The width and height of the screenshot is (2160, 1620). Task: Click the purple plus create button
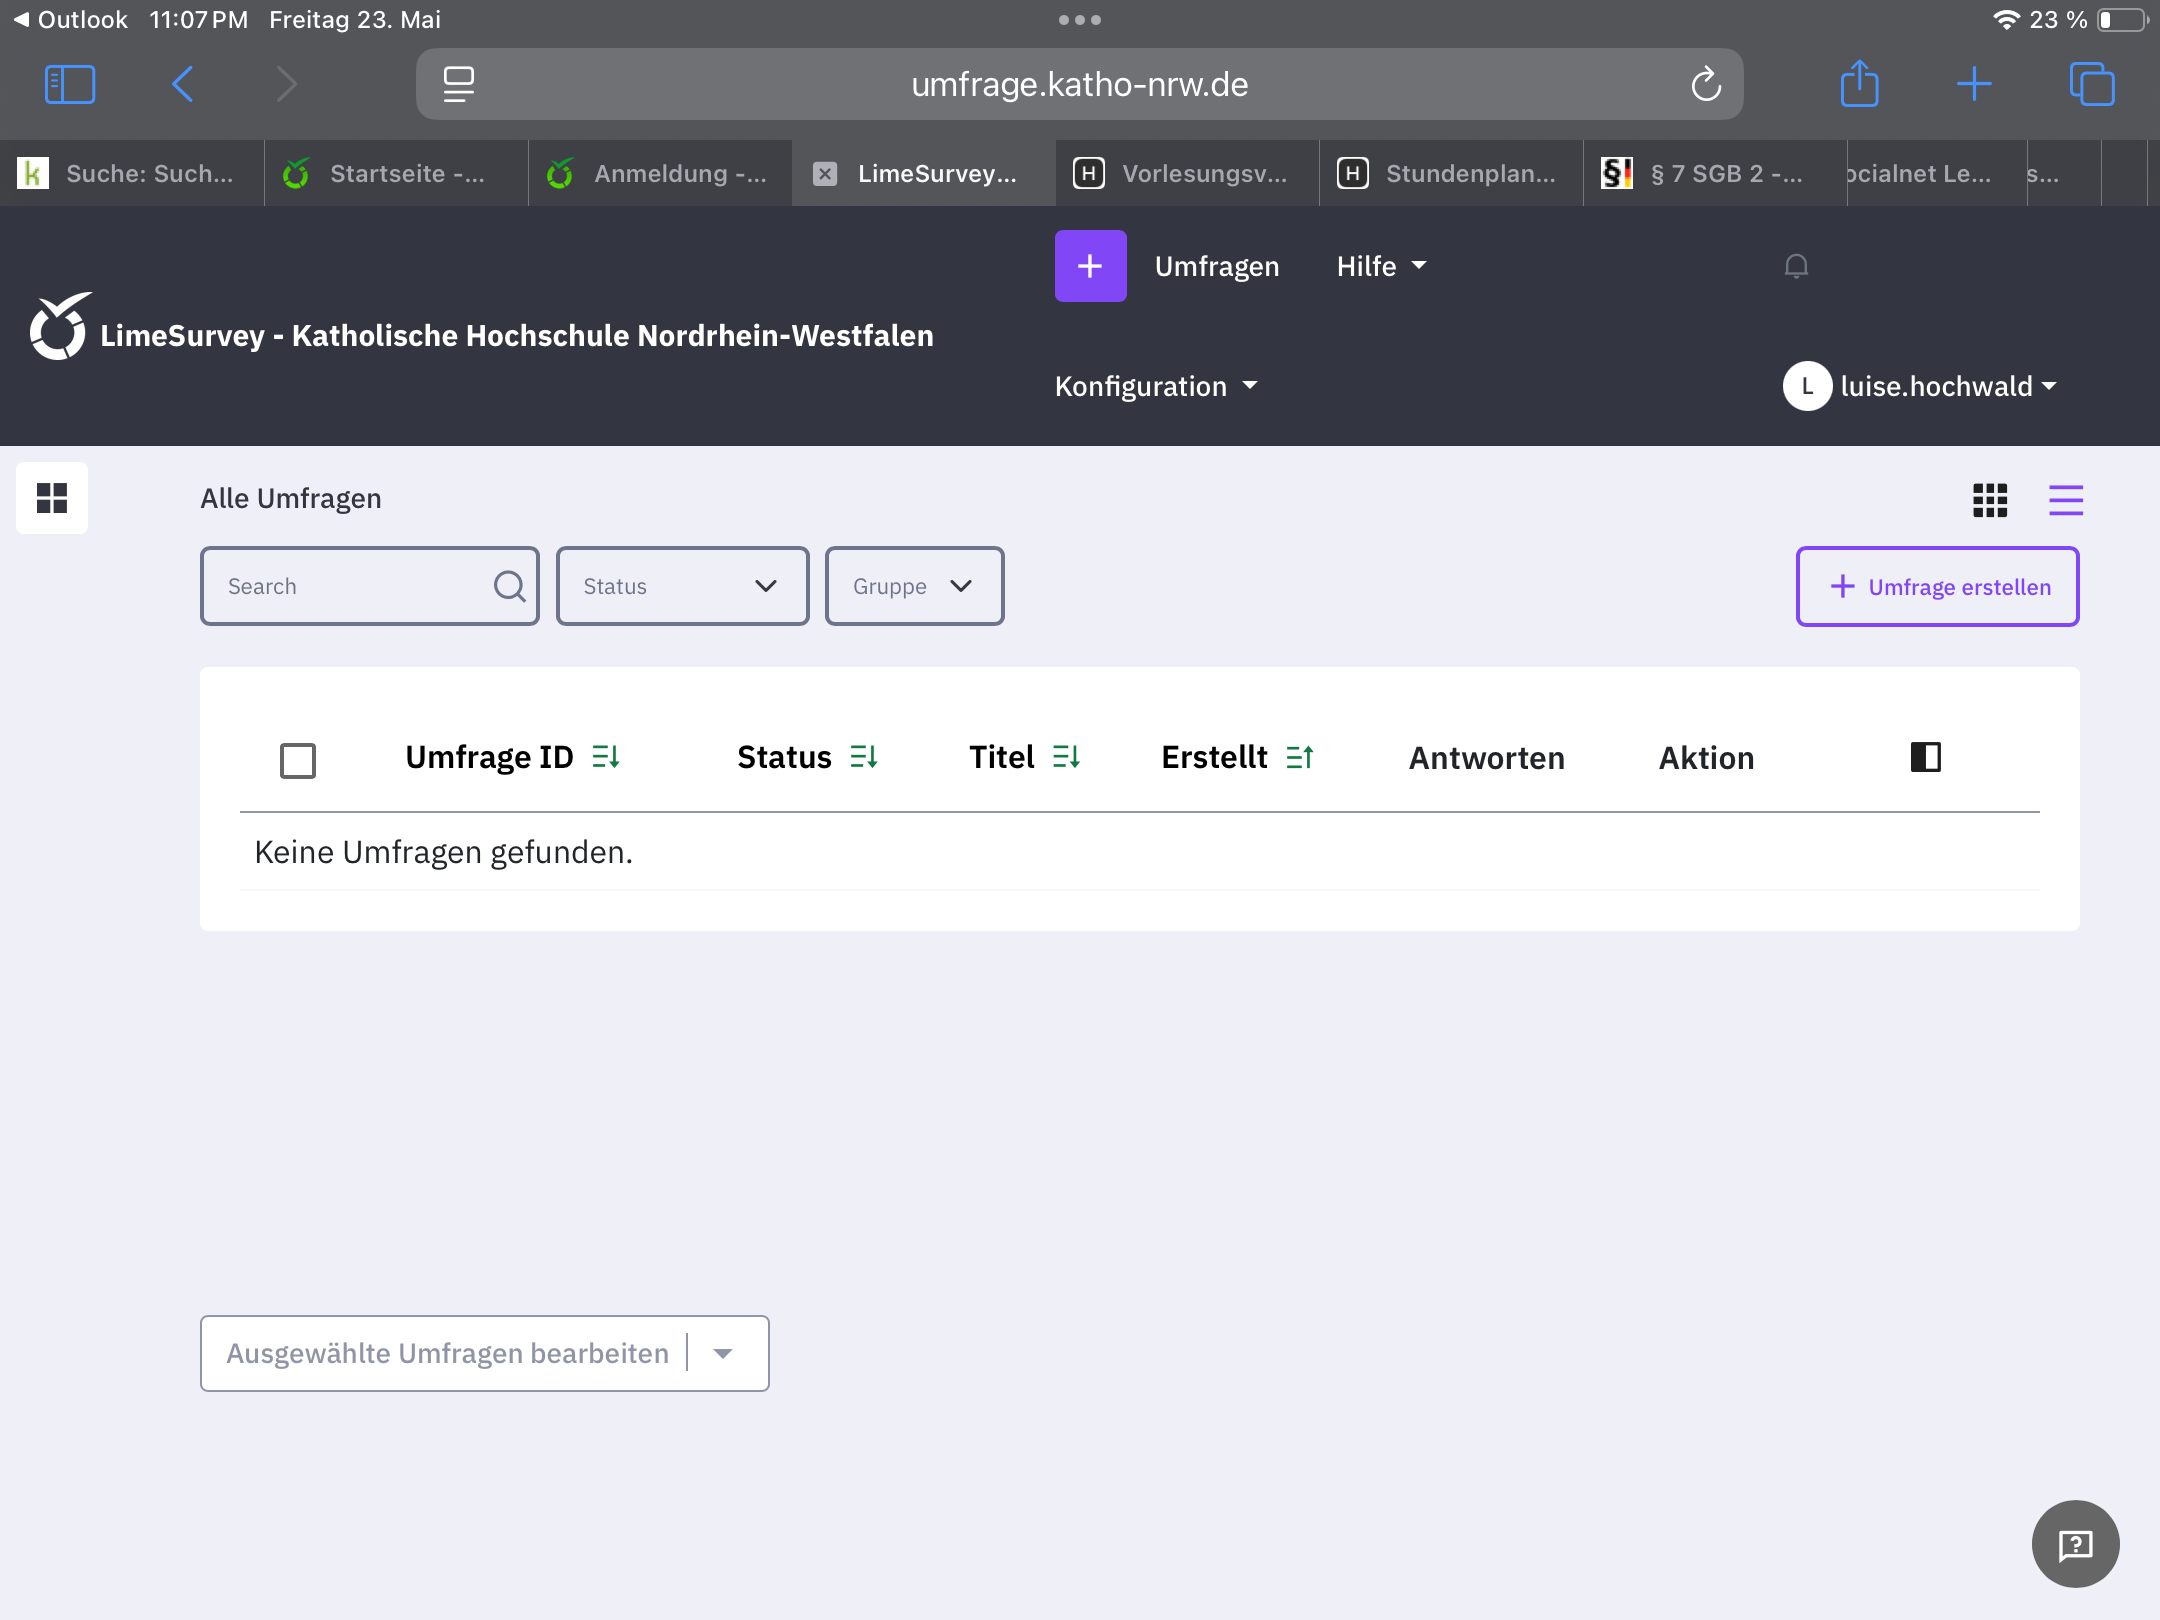1090,266
